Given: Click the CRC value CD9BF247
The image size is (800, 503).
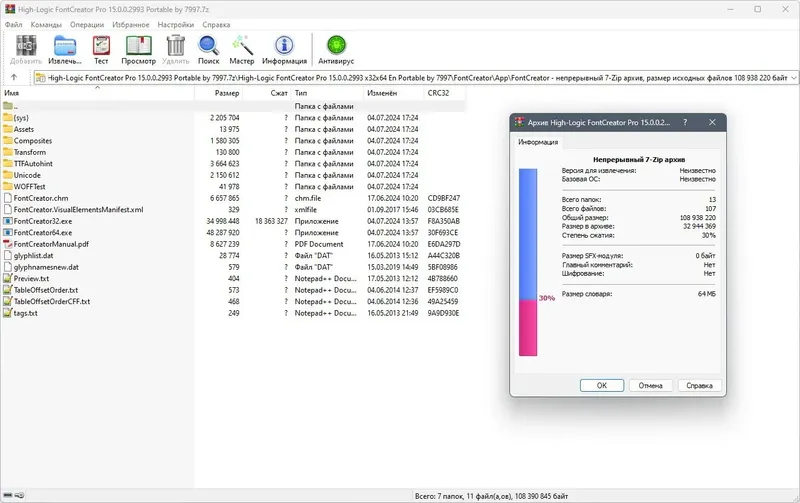Looking at the screenshot, I should coord(443,198).
